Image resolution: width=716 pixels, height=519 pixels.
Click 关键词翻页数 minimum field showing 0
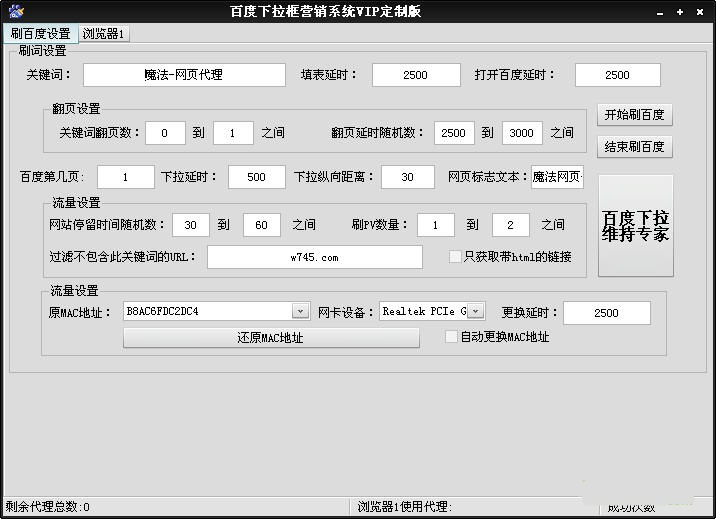pyautogui.click(x=165, y=133)
